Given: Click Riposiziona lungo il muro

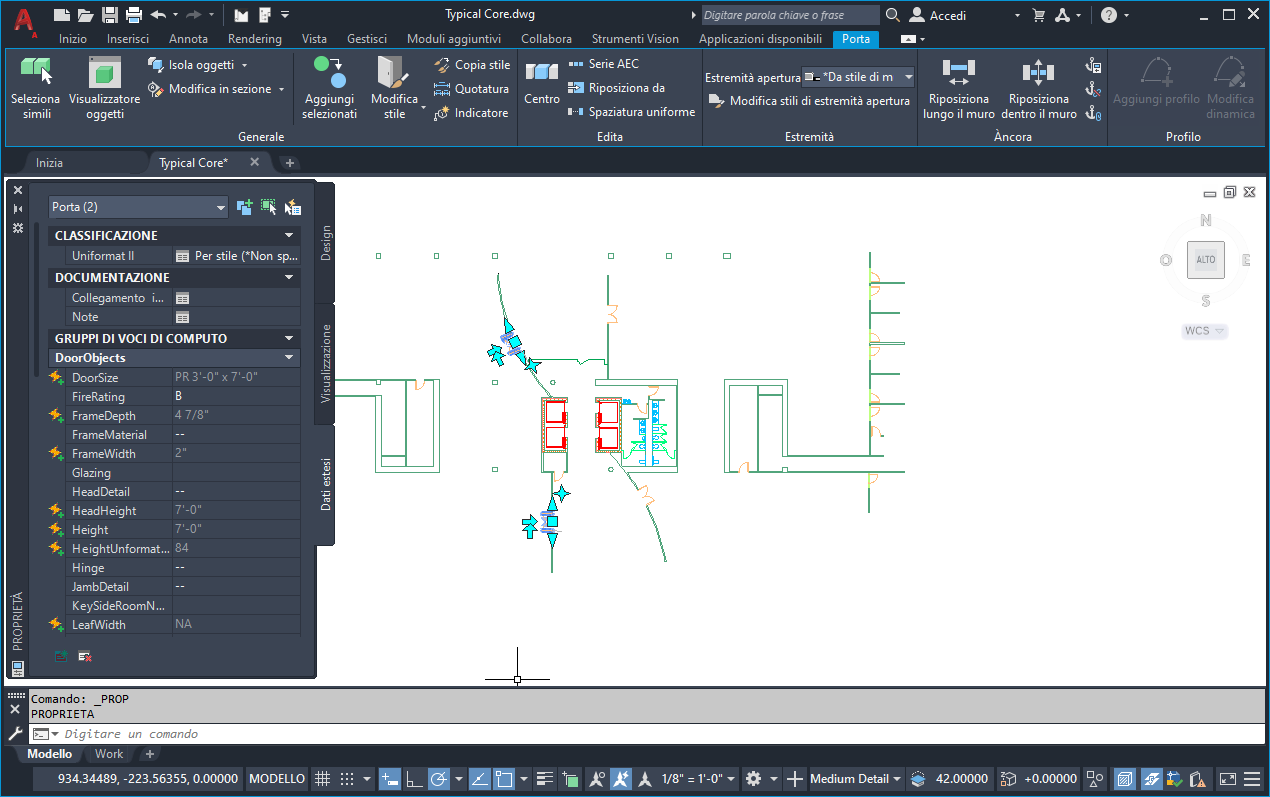Looking at the screenshot, I should (x=958, y=88).
